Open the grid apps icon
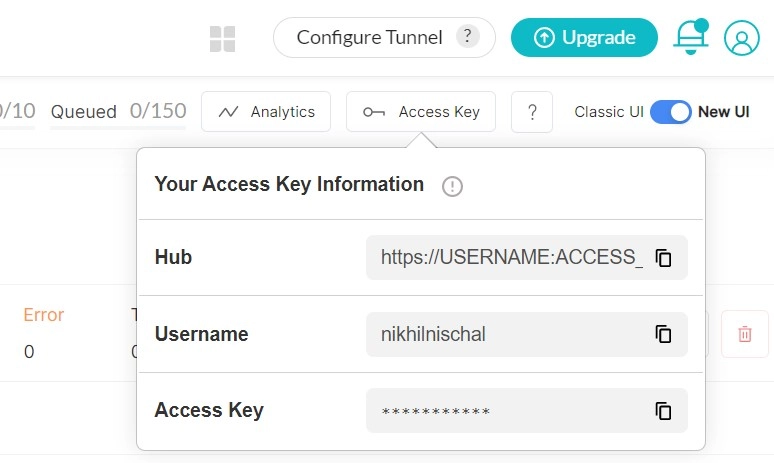The width and height of the screenshot is (774, 463). (x=222, y=39)
